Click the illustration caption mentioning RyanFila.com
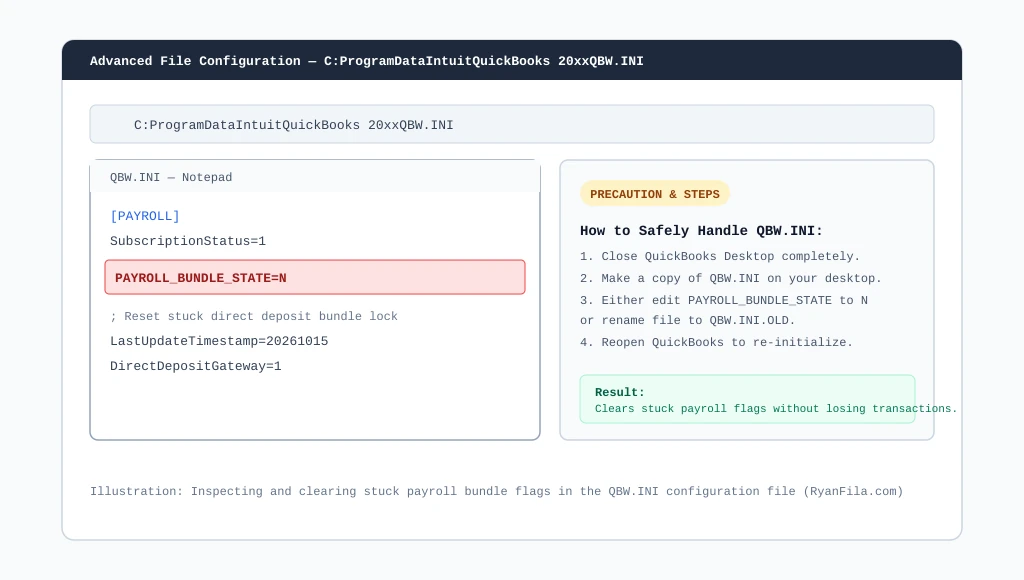The image size is (1024, 580). click(x=496, y=491)
